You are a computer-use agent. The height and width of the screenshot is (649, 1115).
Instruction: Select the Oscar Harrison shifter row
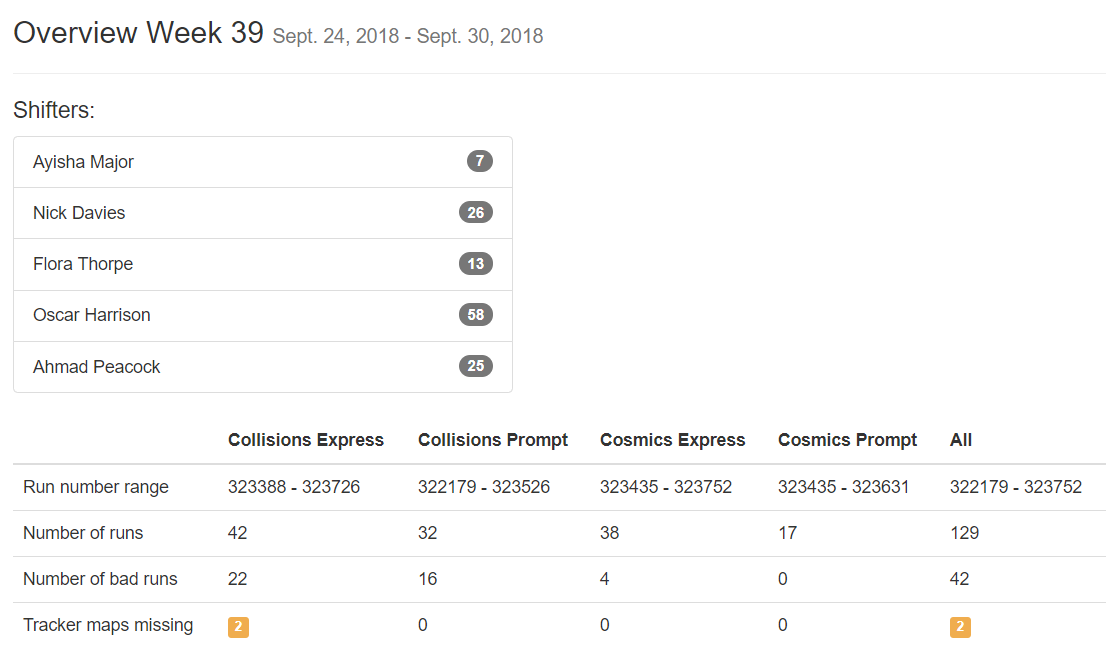263,316
